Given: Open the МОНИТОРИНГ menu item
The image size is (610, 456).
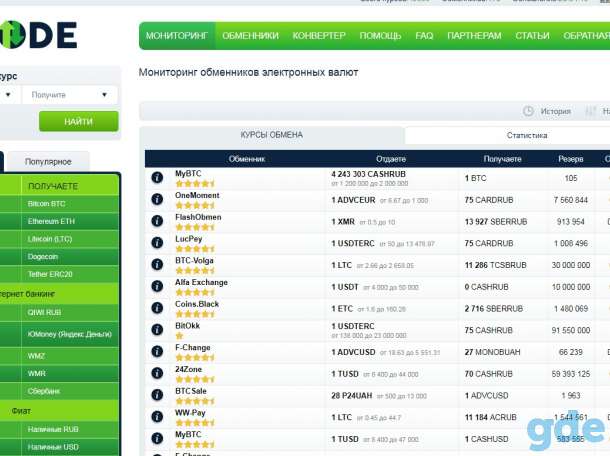Looking at the screenshot, I should tap(177, 36).
